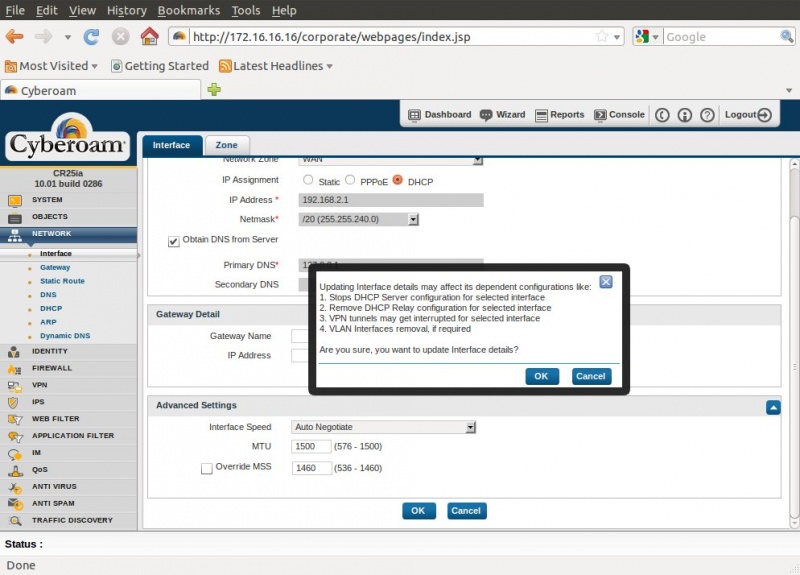Click the search magnifier icon in Google box
Screen dimensions: 800x575
(x=786, y=36)
